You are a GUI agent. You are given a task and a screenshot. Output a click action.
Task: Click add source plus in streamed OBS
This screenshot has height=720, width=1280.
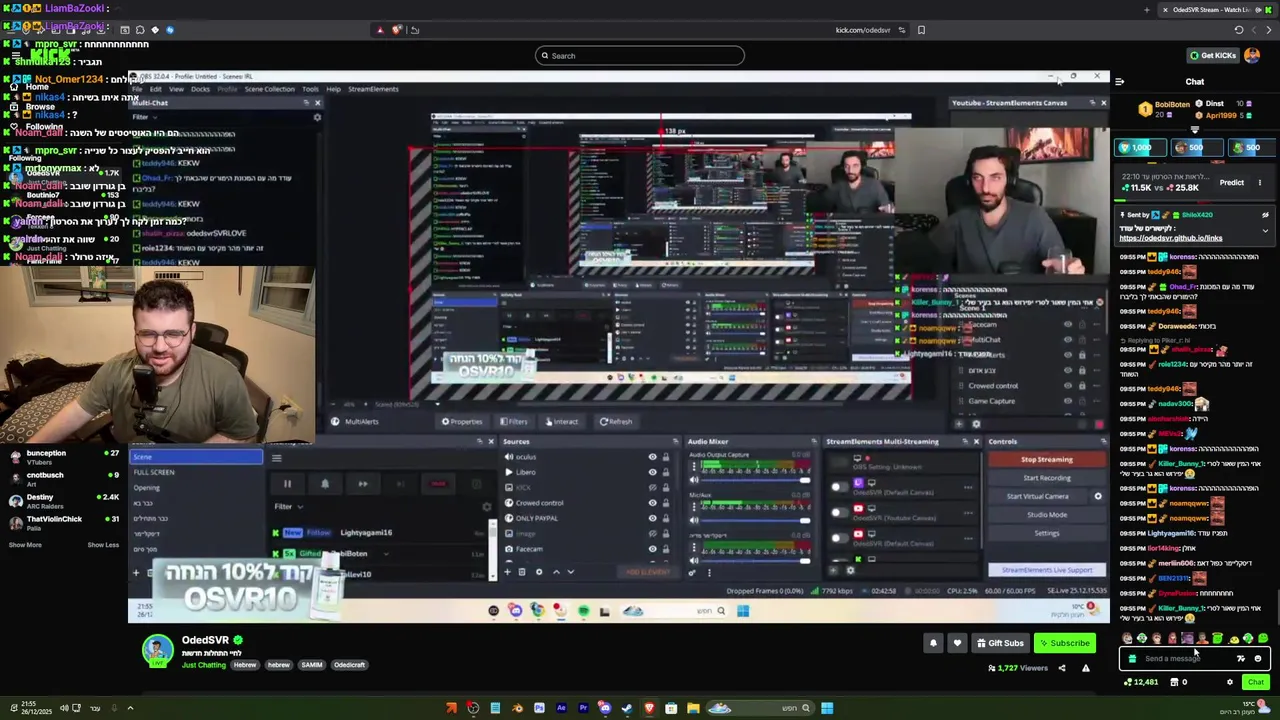[x=508, y=572]
